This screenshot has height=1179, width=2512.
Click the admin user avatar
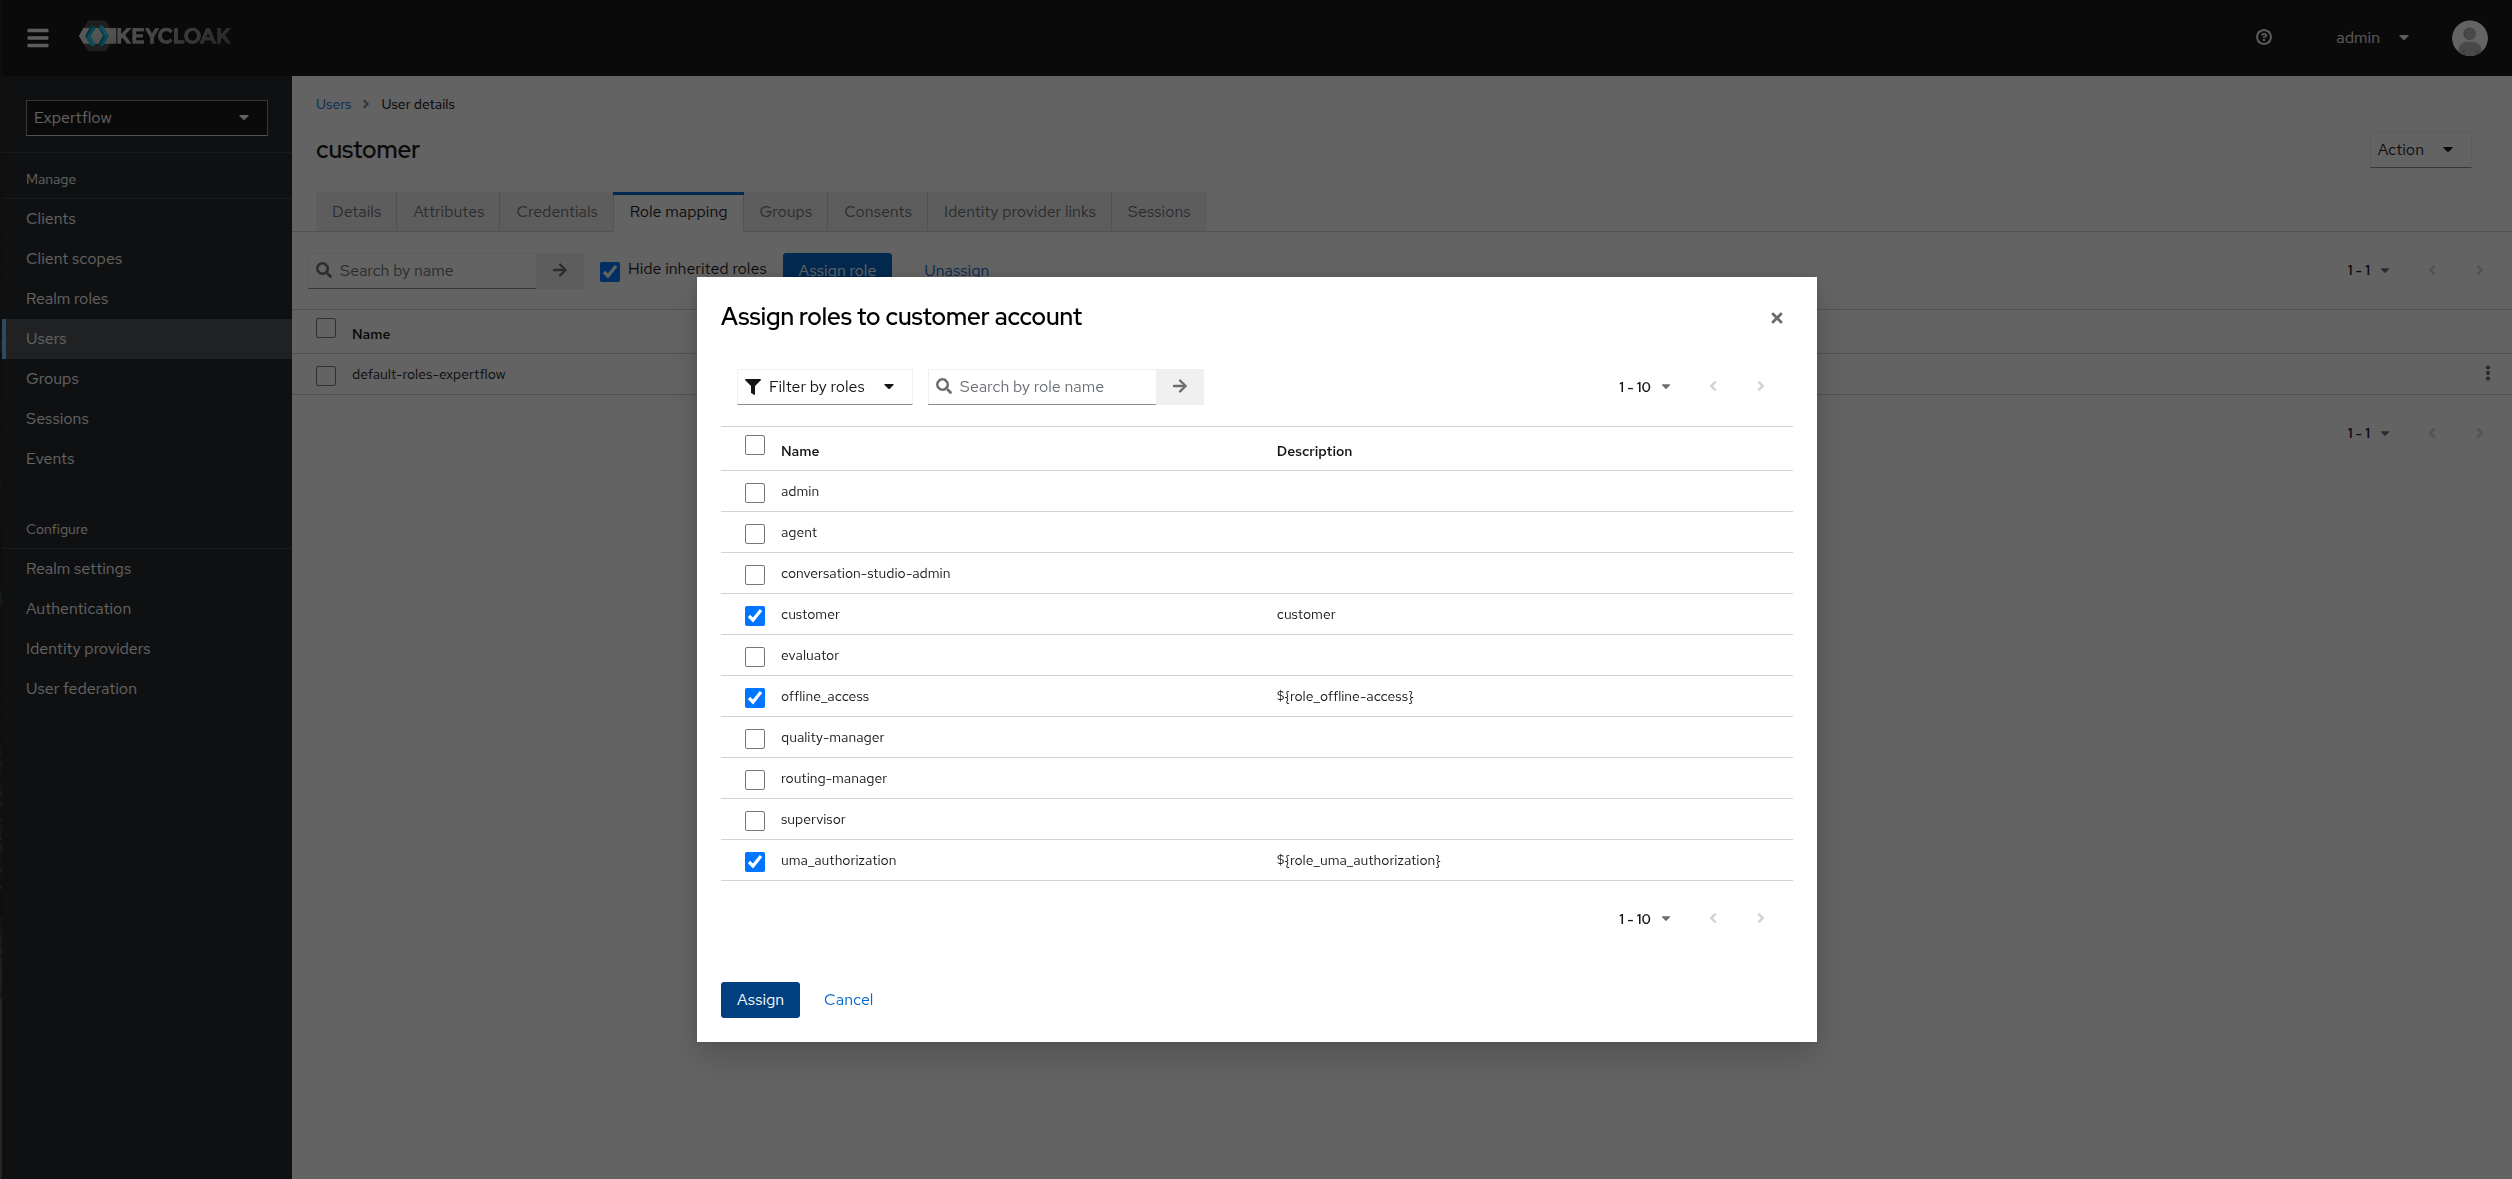coord(2469,38)
